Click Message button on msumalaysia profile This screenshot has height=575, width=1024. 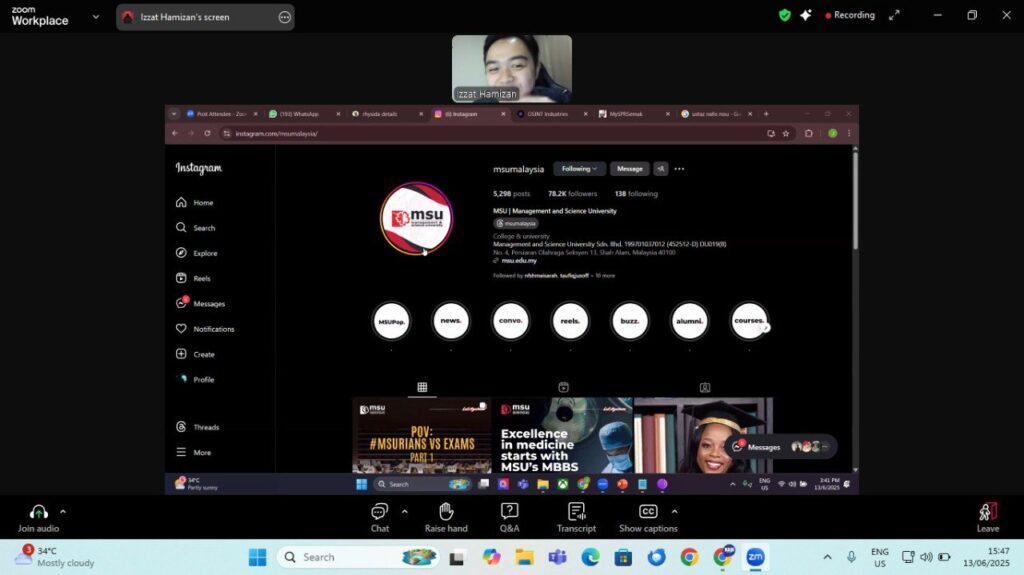(630, 169)
